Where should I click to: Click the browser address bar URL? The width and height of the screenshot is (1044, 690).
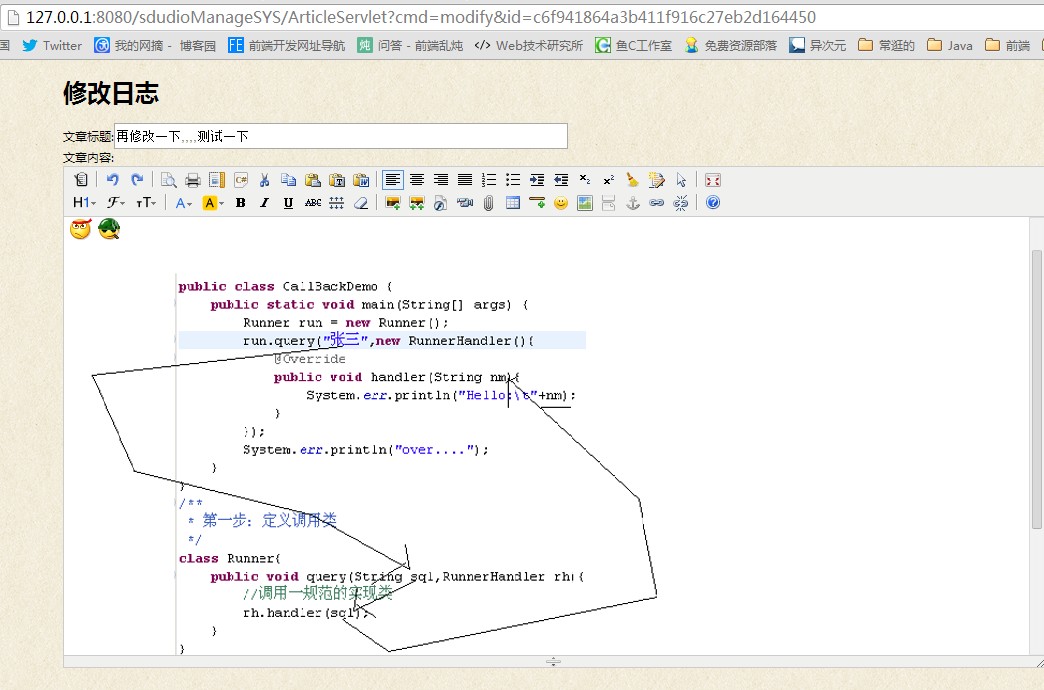tap(421, 17)
